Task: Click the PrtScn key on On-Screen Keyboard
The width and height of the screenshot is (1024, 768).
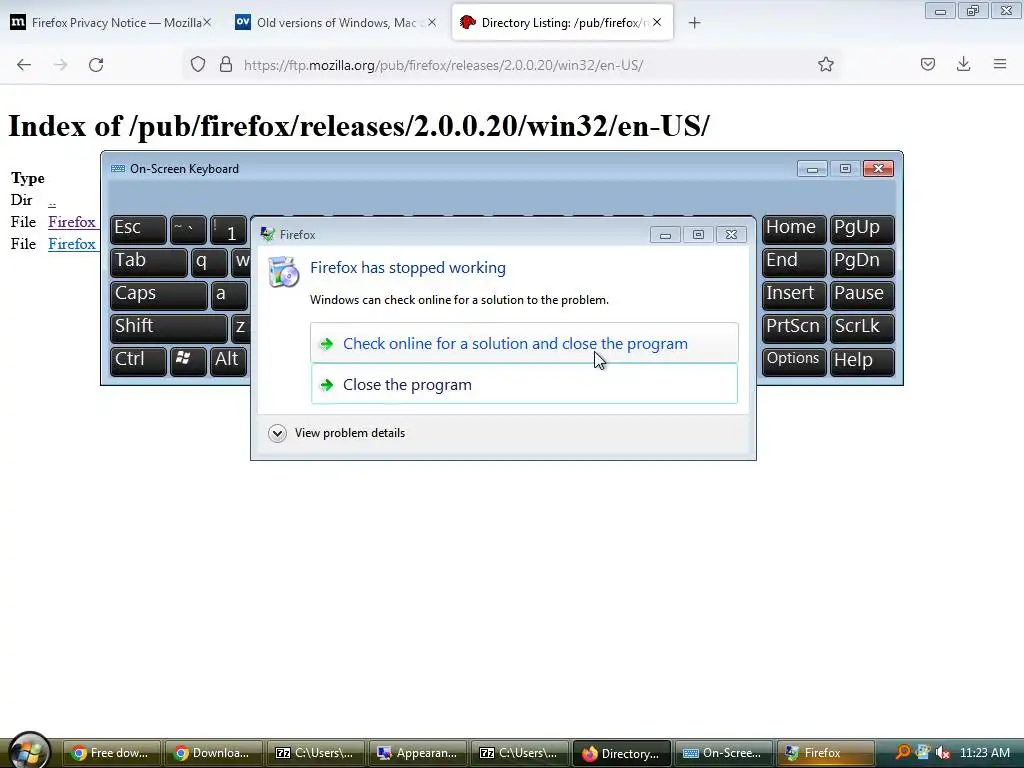Action: point(794,328)
